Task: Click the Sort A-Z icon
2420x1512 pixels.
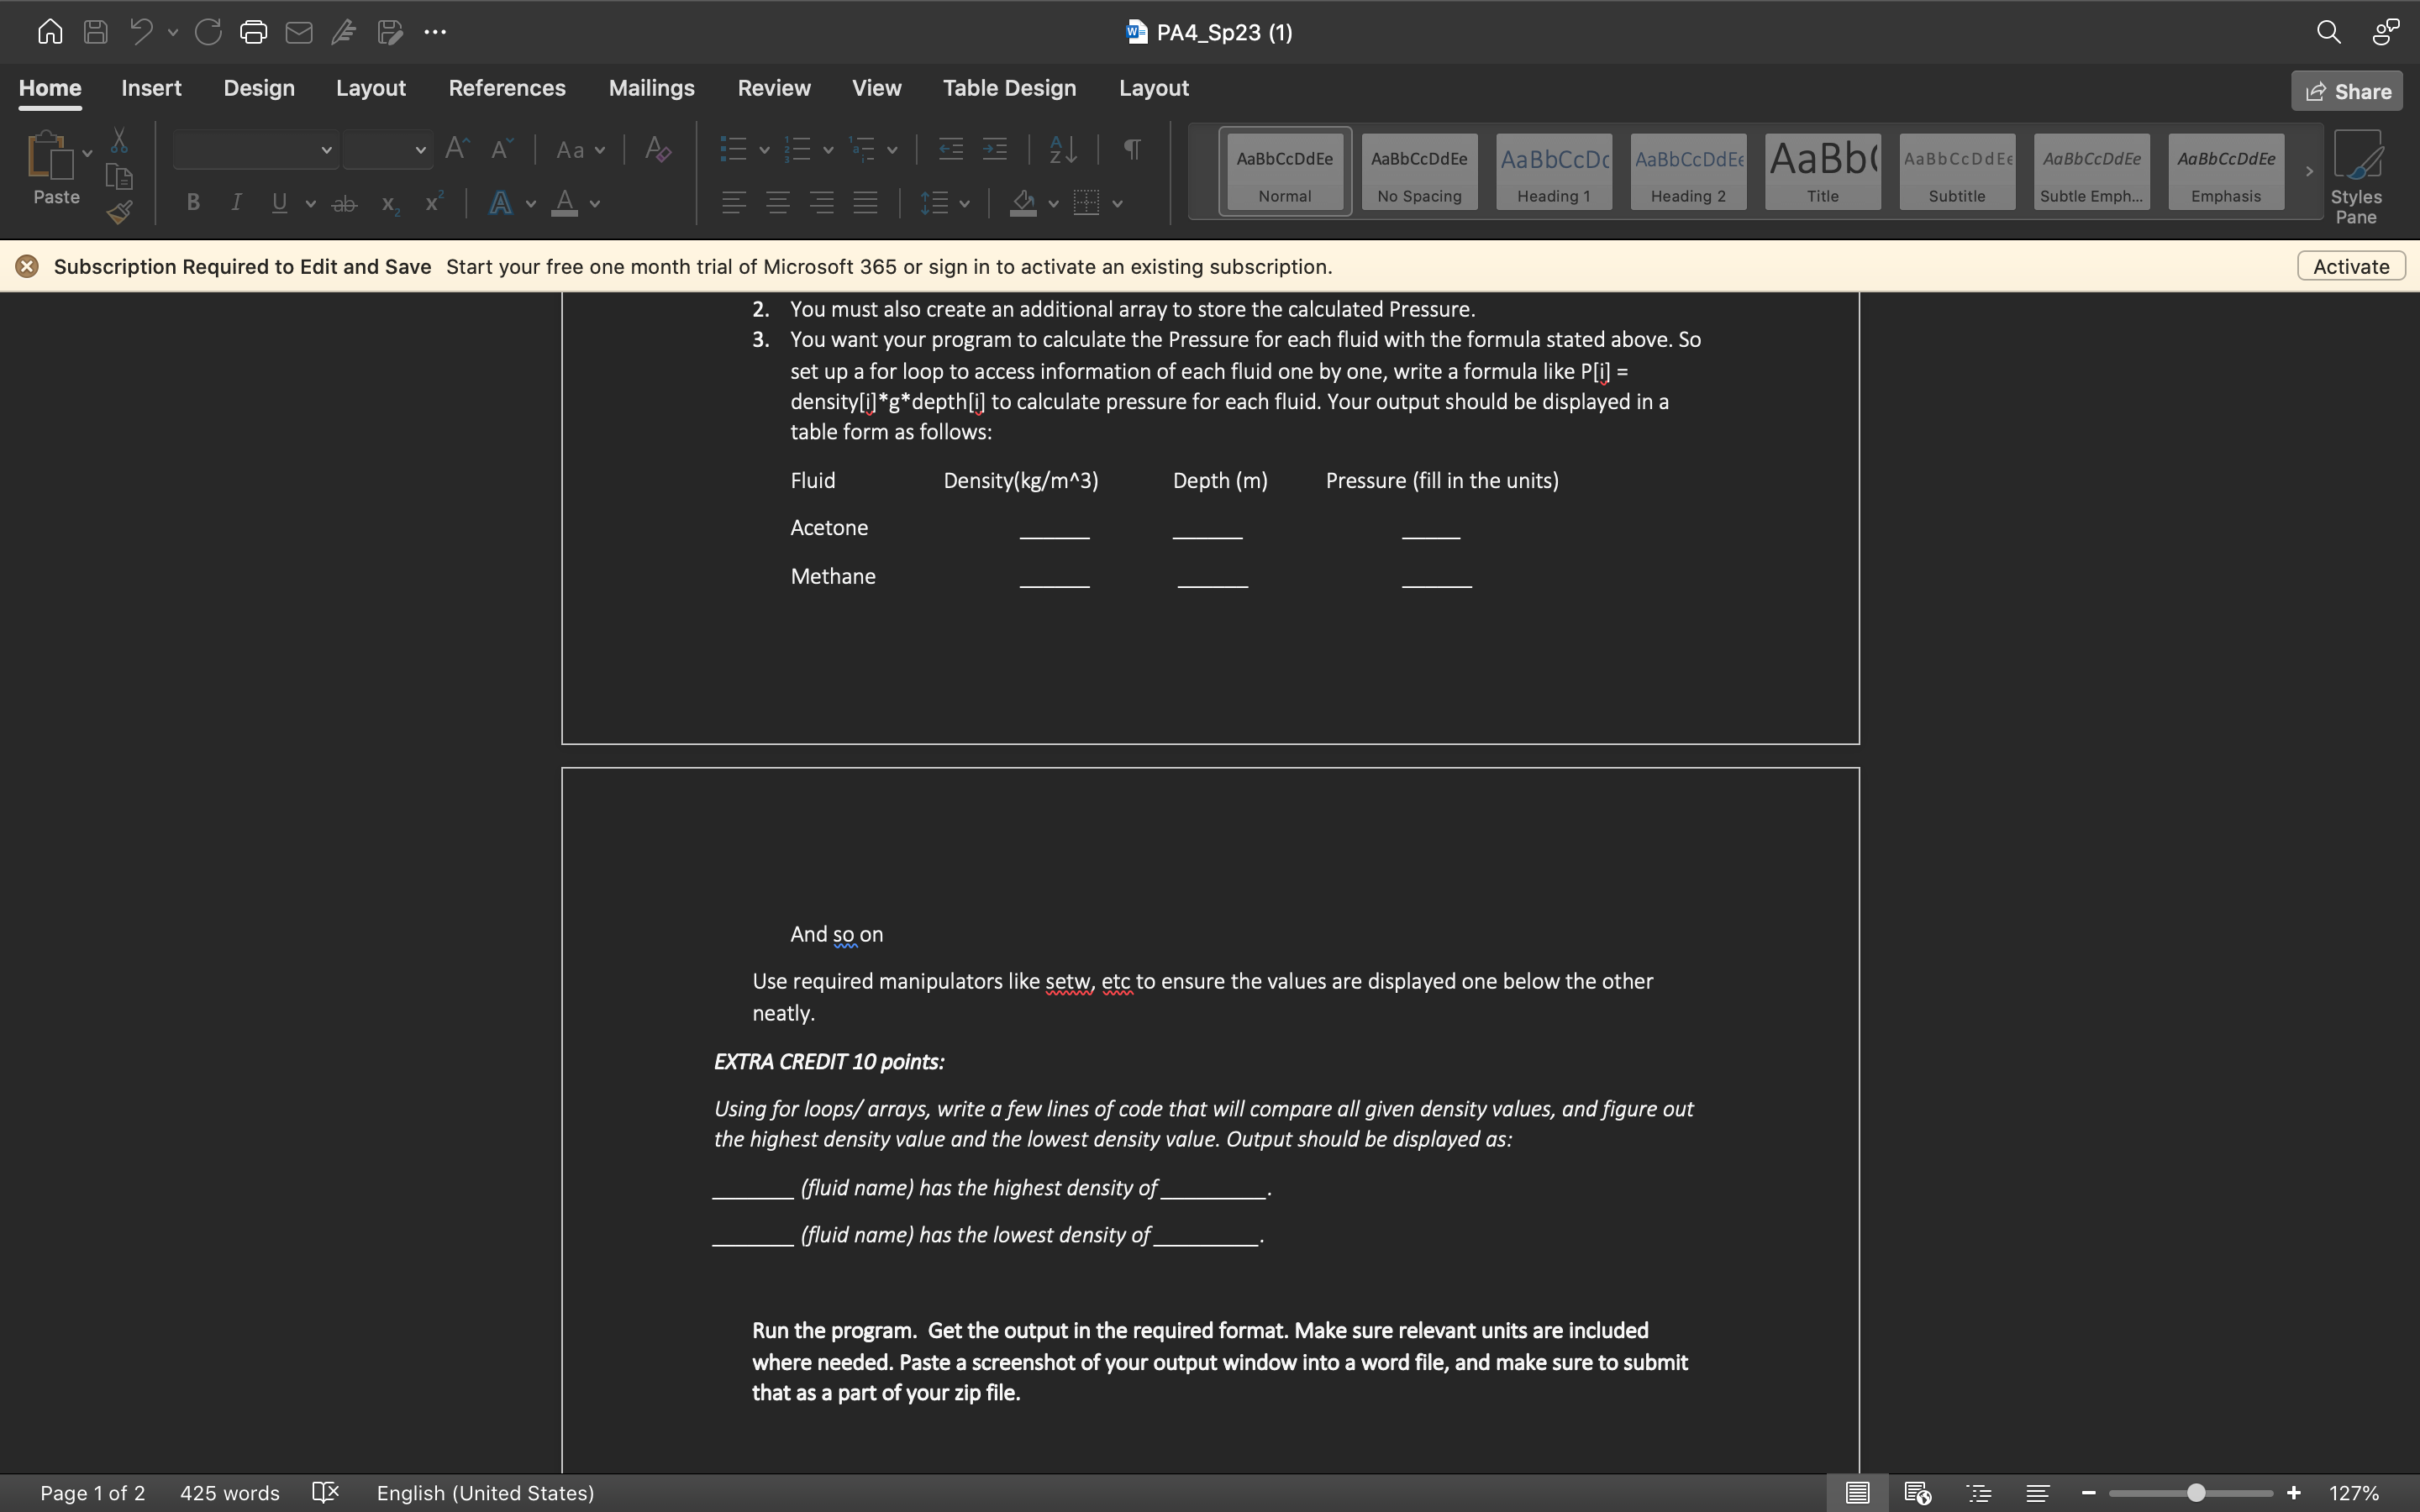Action: 1062,150
